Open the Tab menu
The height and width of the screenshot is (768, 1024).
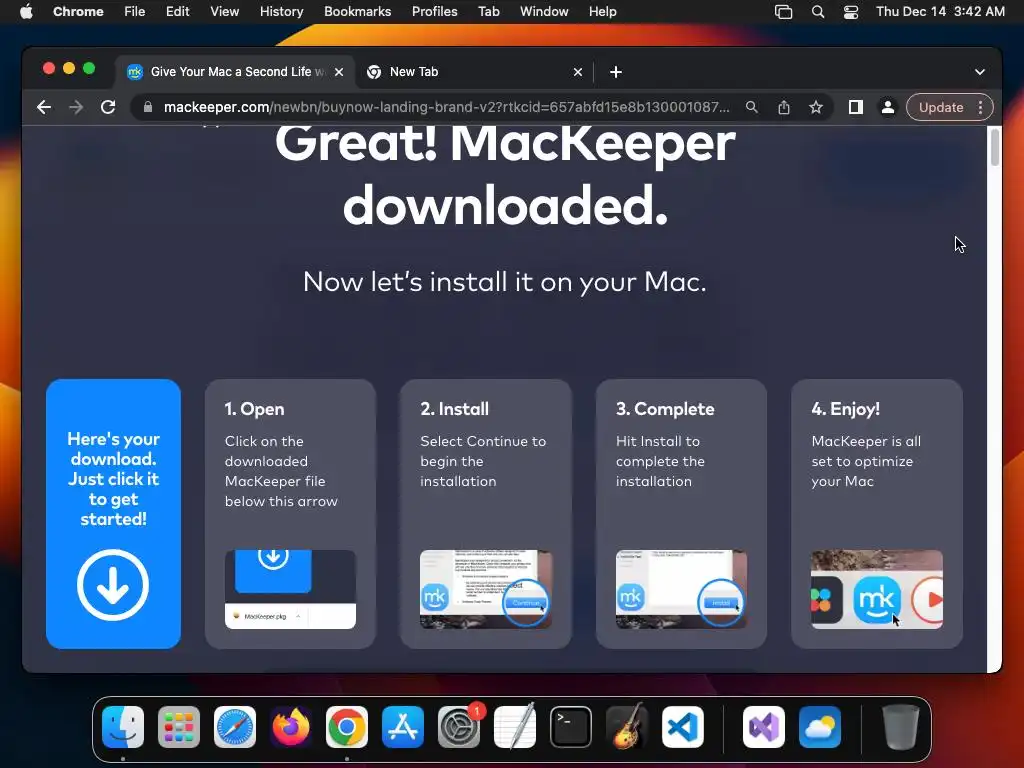click(x=488, y=11)
